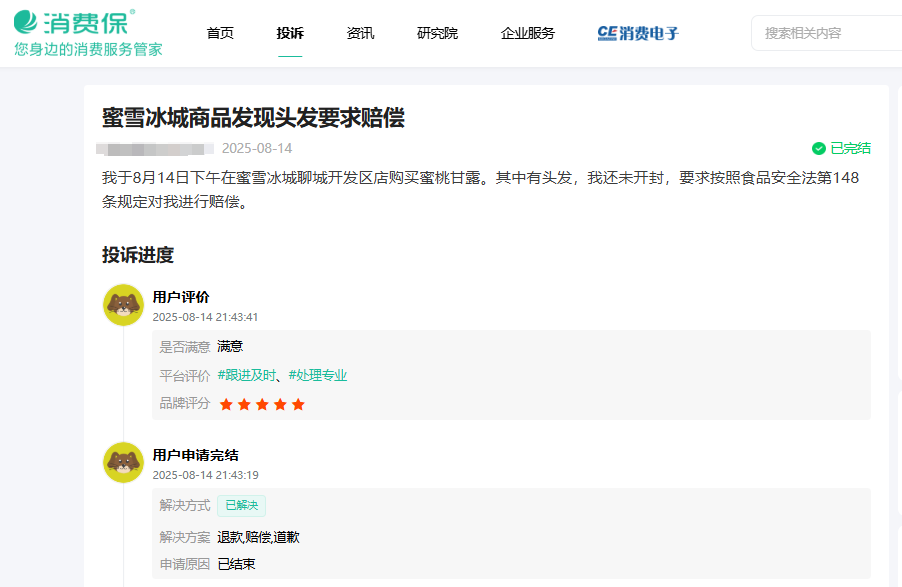
Task: Open the #处理专业 tag
Action: click(x=318, y=375)
